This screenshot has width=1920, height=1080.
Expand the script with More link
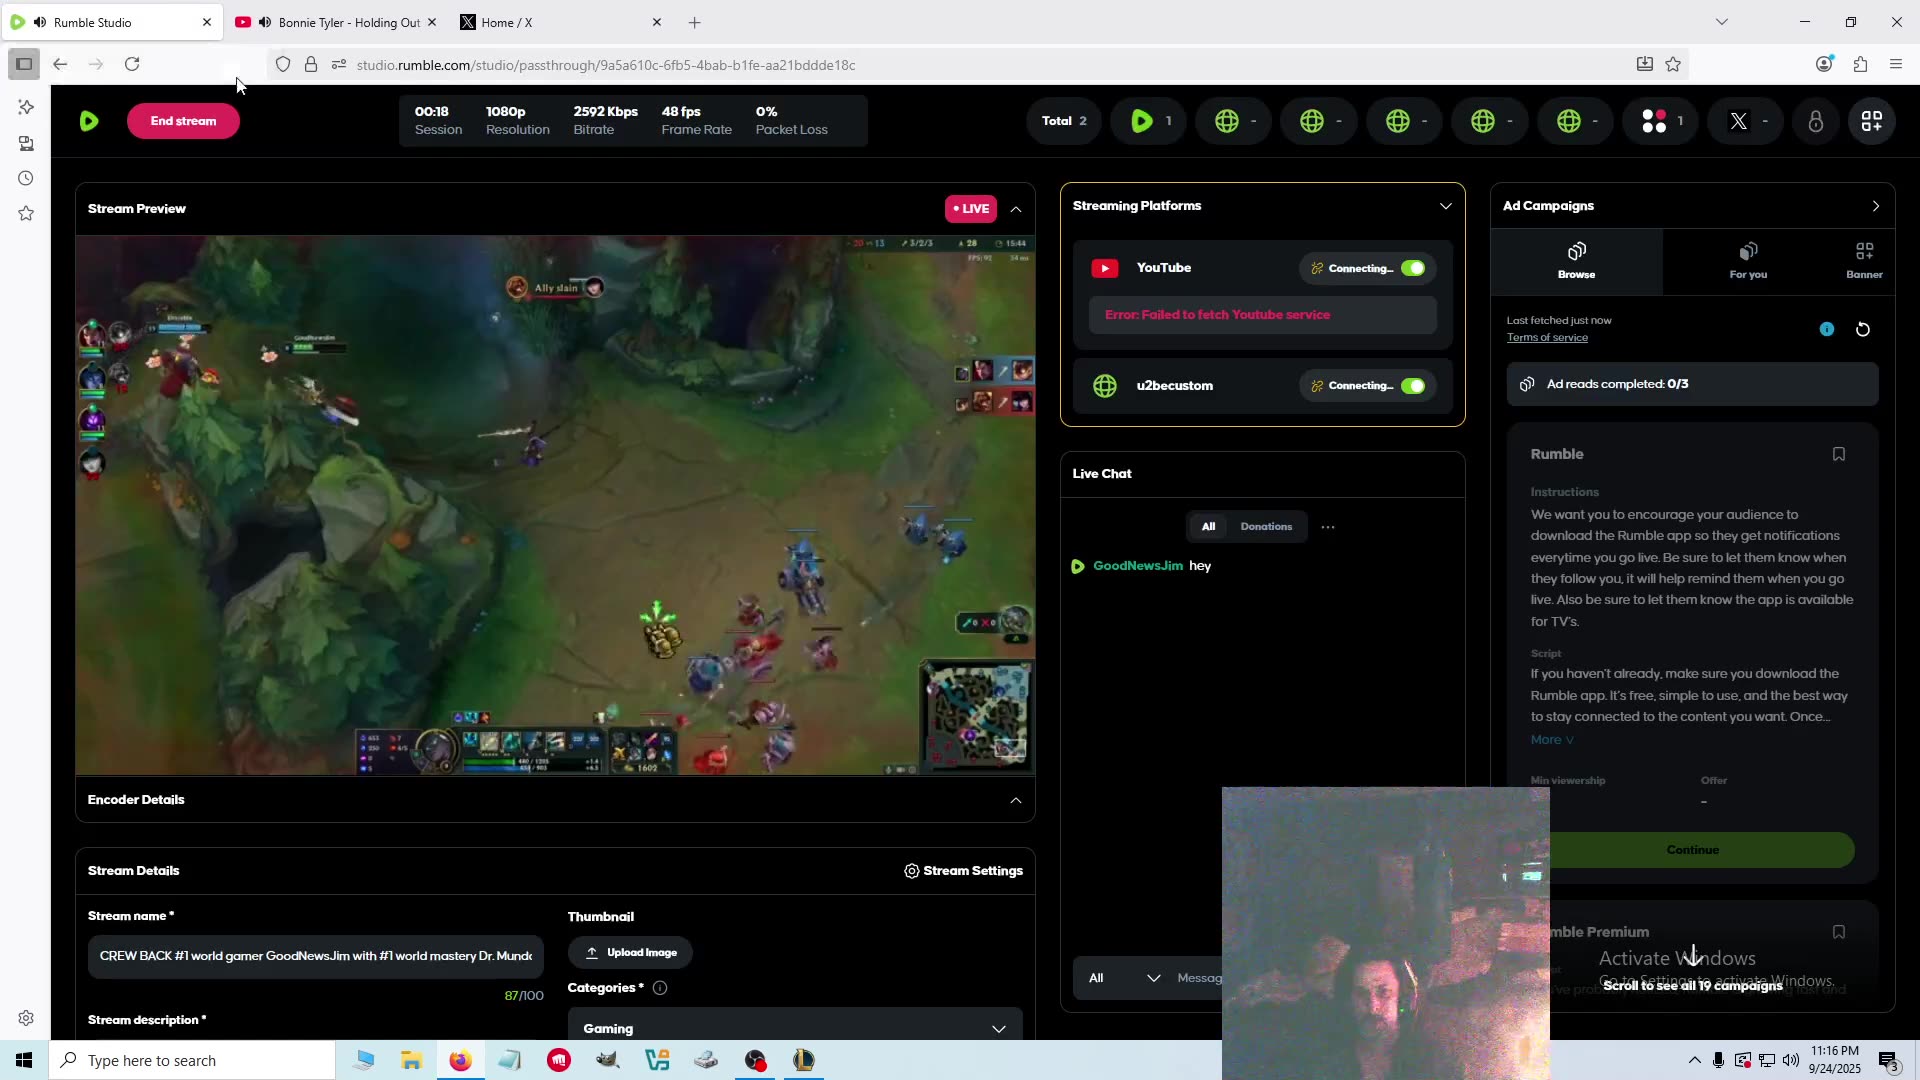[x=1552, y=740]
